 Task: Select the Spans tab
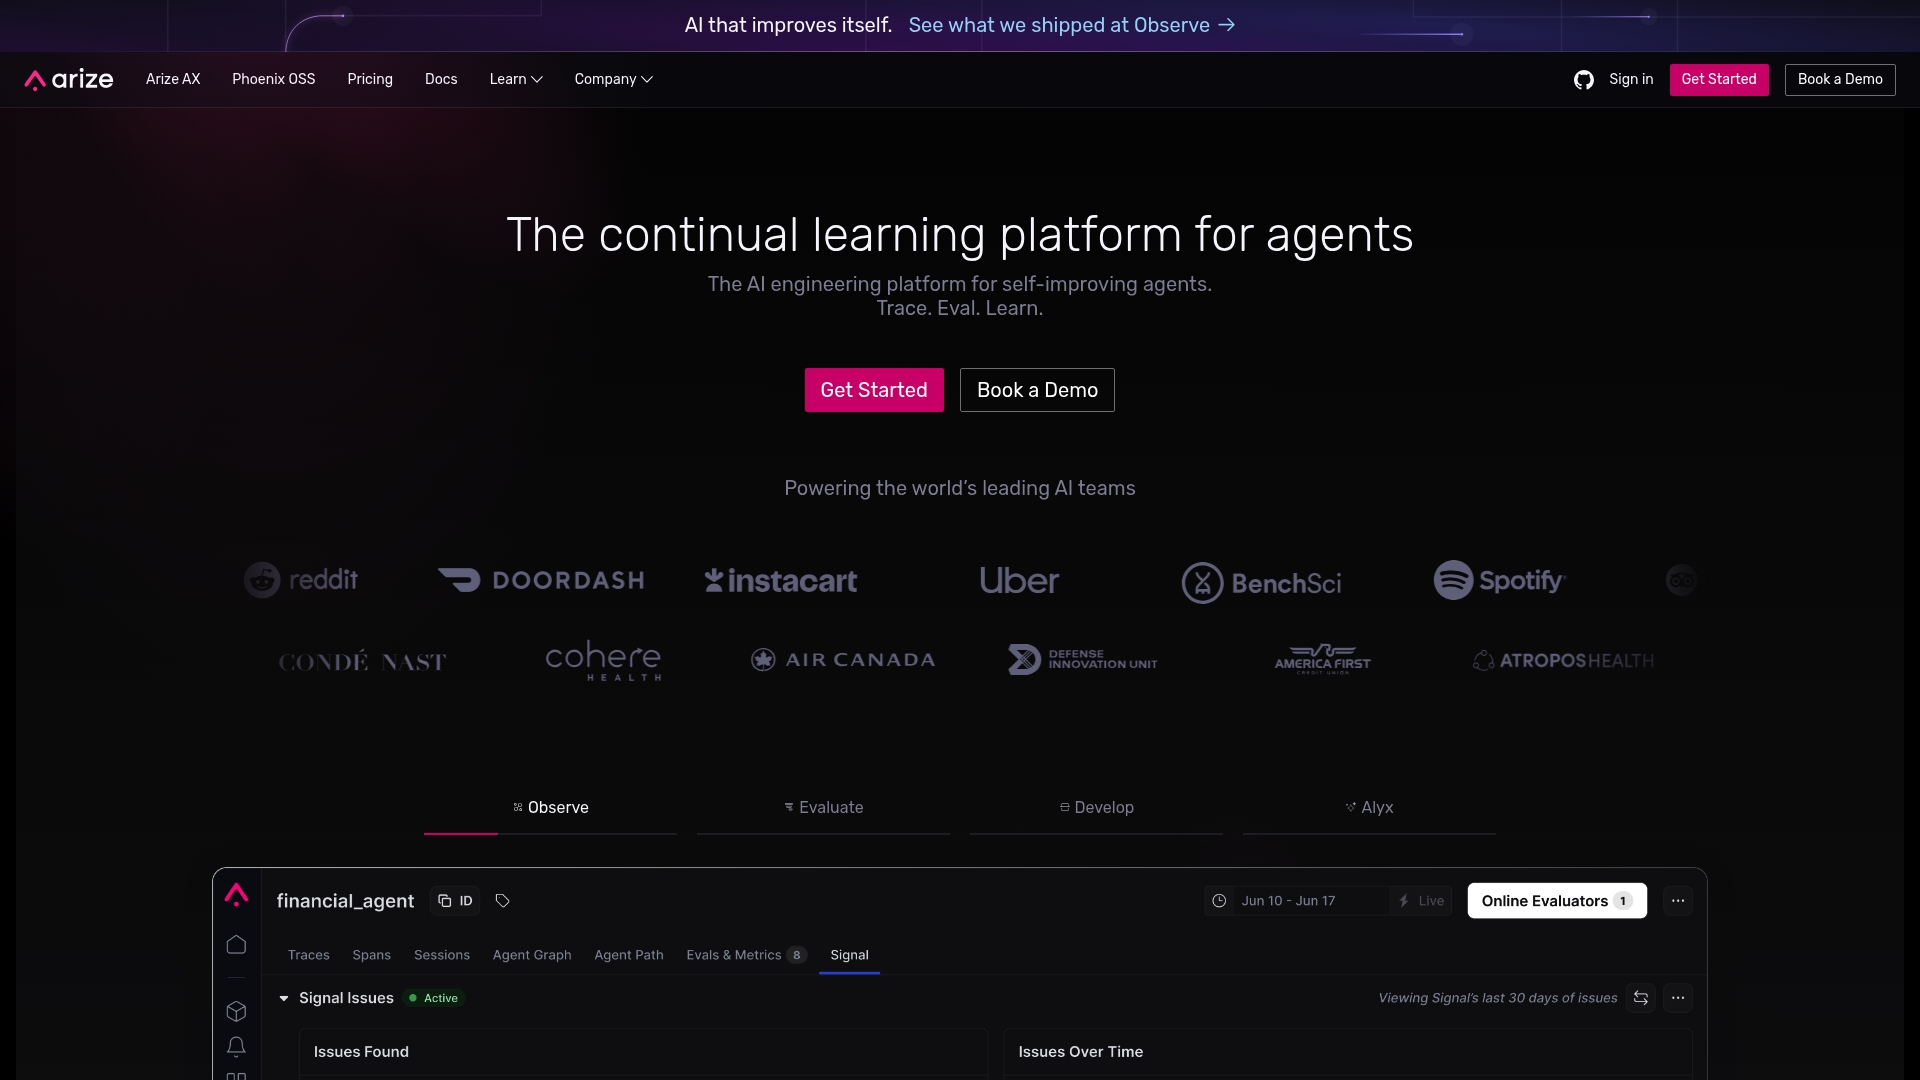click(x=371, y=955)
